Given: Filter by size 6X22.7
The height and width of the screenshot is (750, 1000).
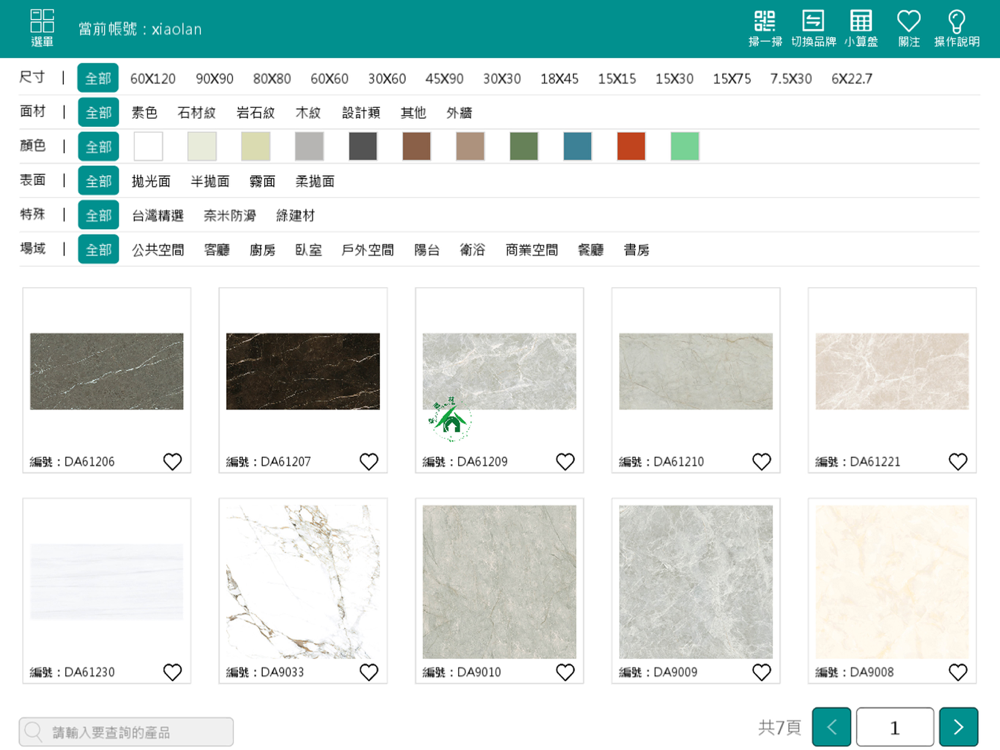Looking at the screenshot, I should [852, 78].
